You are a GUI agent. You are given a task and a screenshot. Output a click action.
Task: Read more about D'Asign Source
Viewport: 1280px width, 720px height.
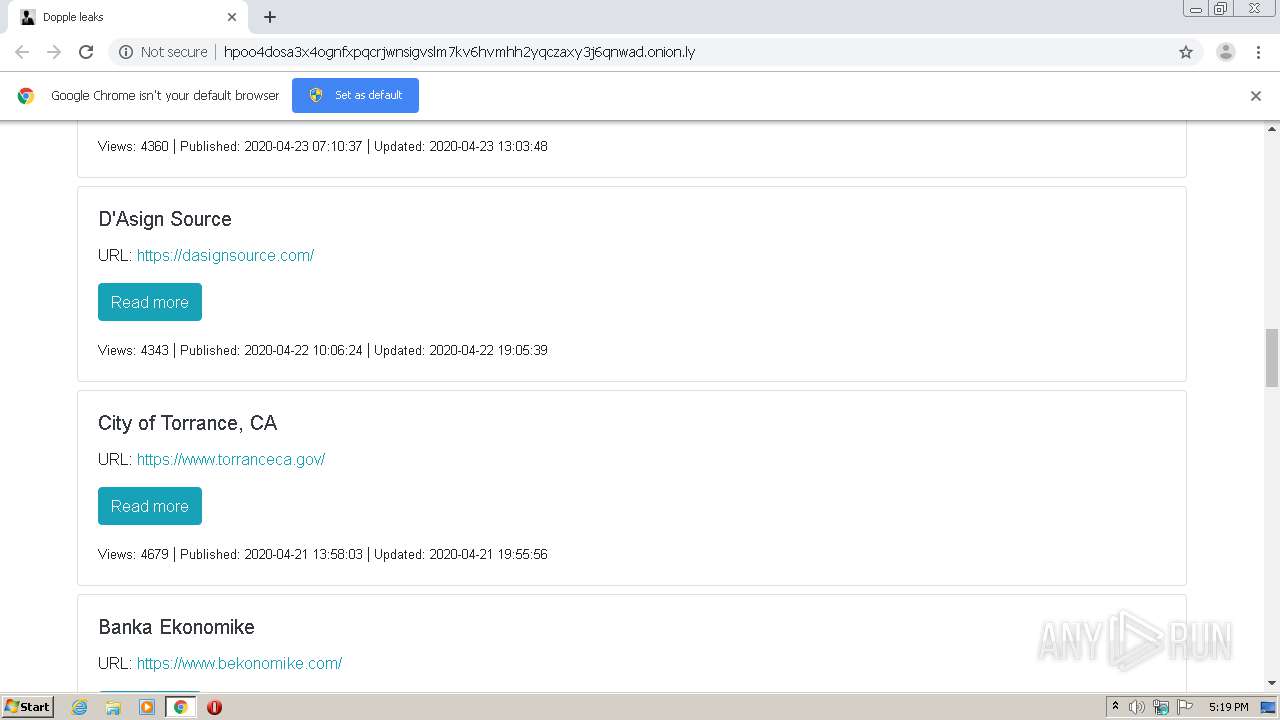click(x=150, y=302)
